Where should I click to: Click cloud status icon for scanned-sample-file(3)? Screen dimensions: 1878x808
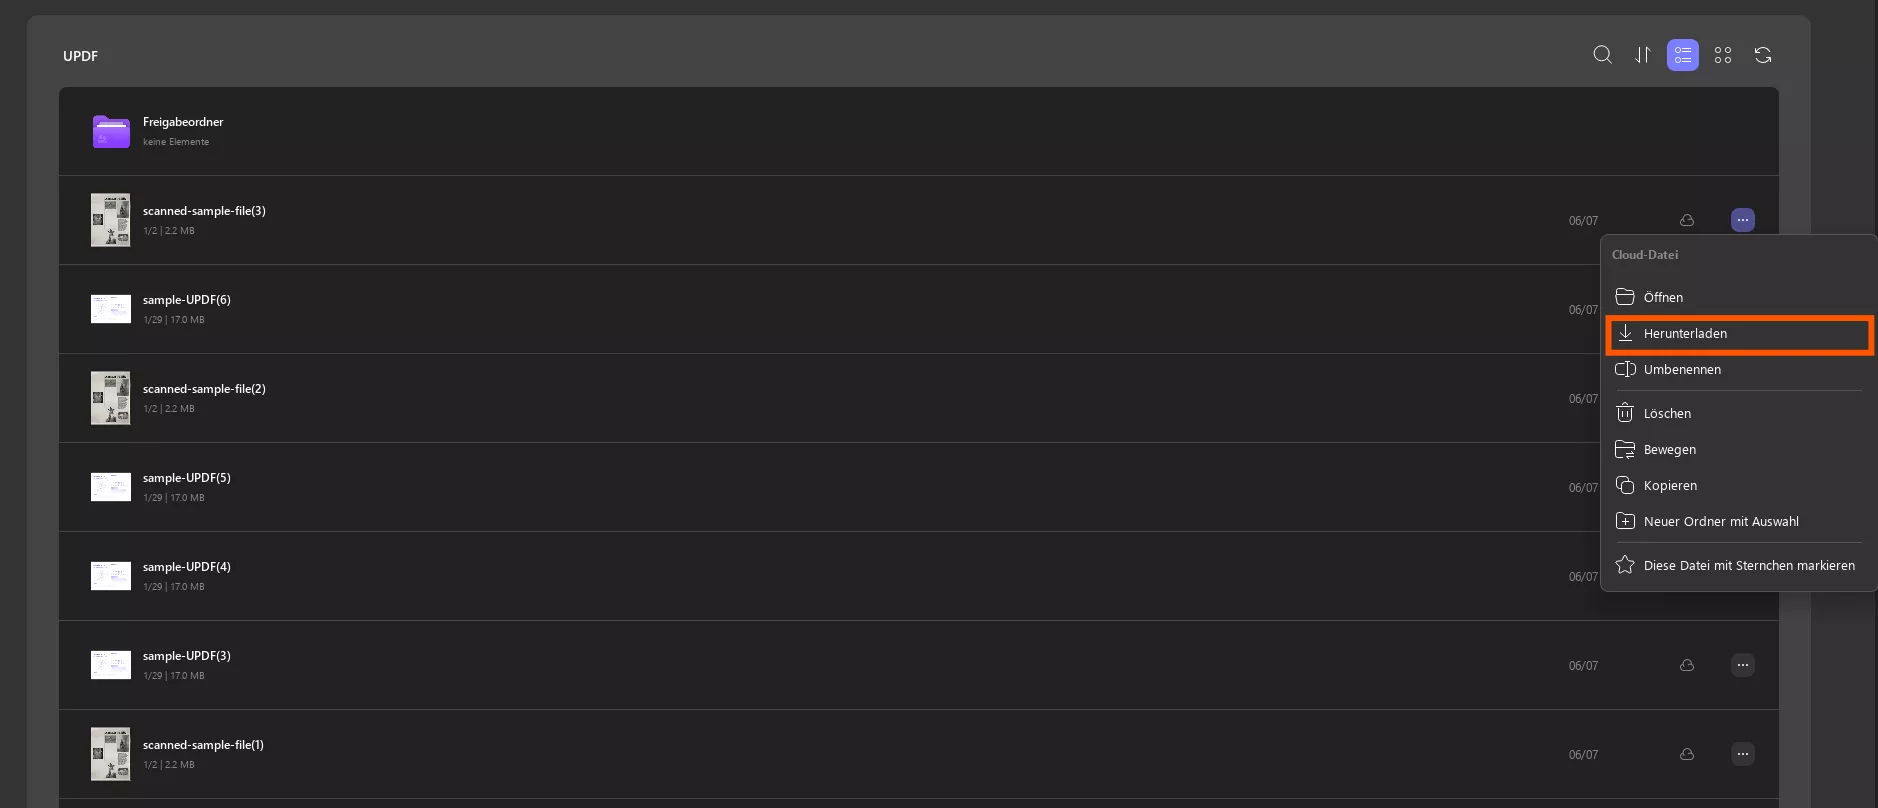click(x=1687, y=220)
